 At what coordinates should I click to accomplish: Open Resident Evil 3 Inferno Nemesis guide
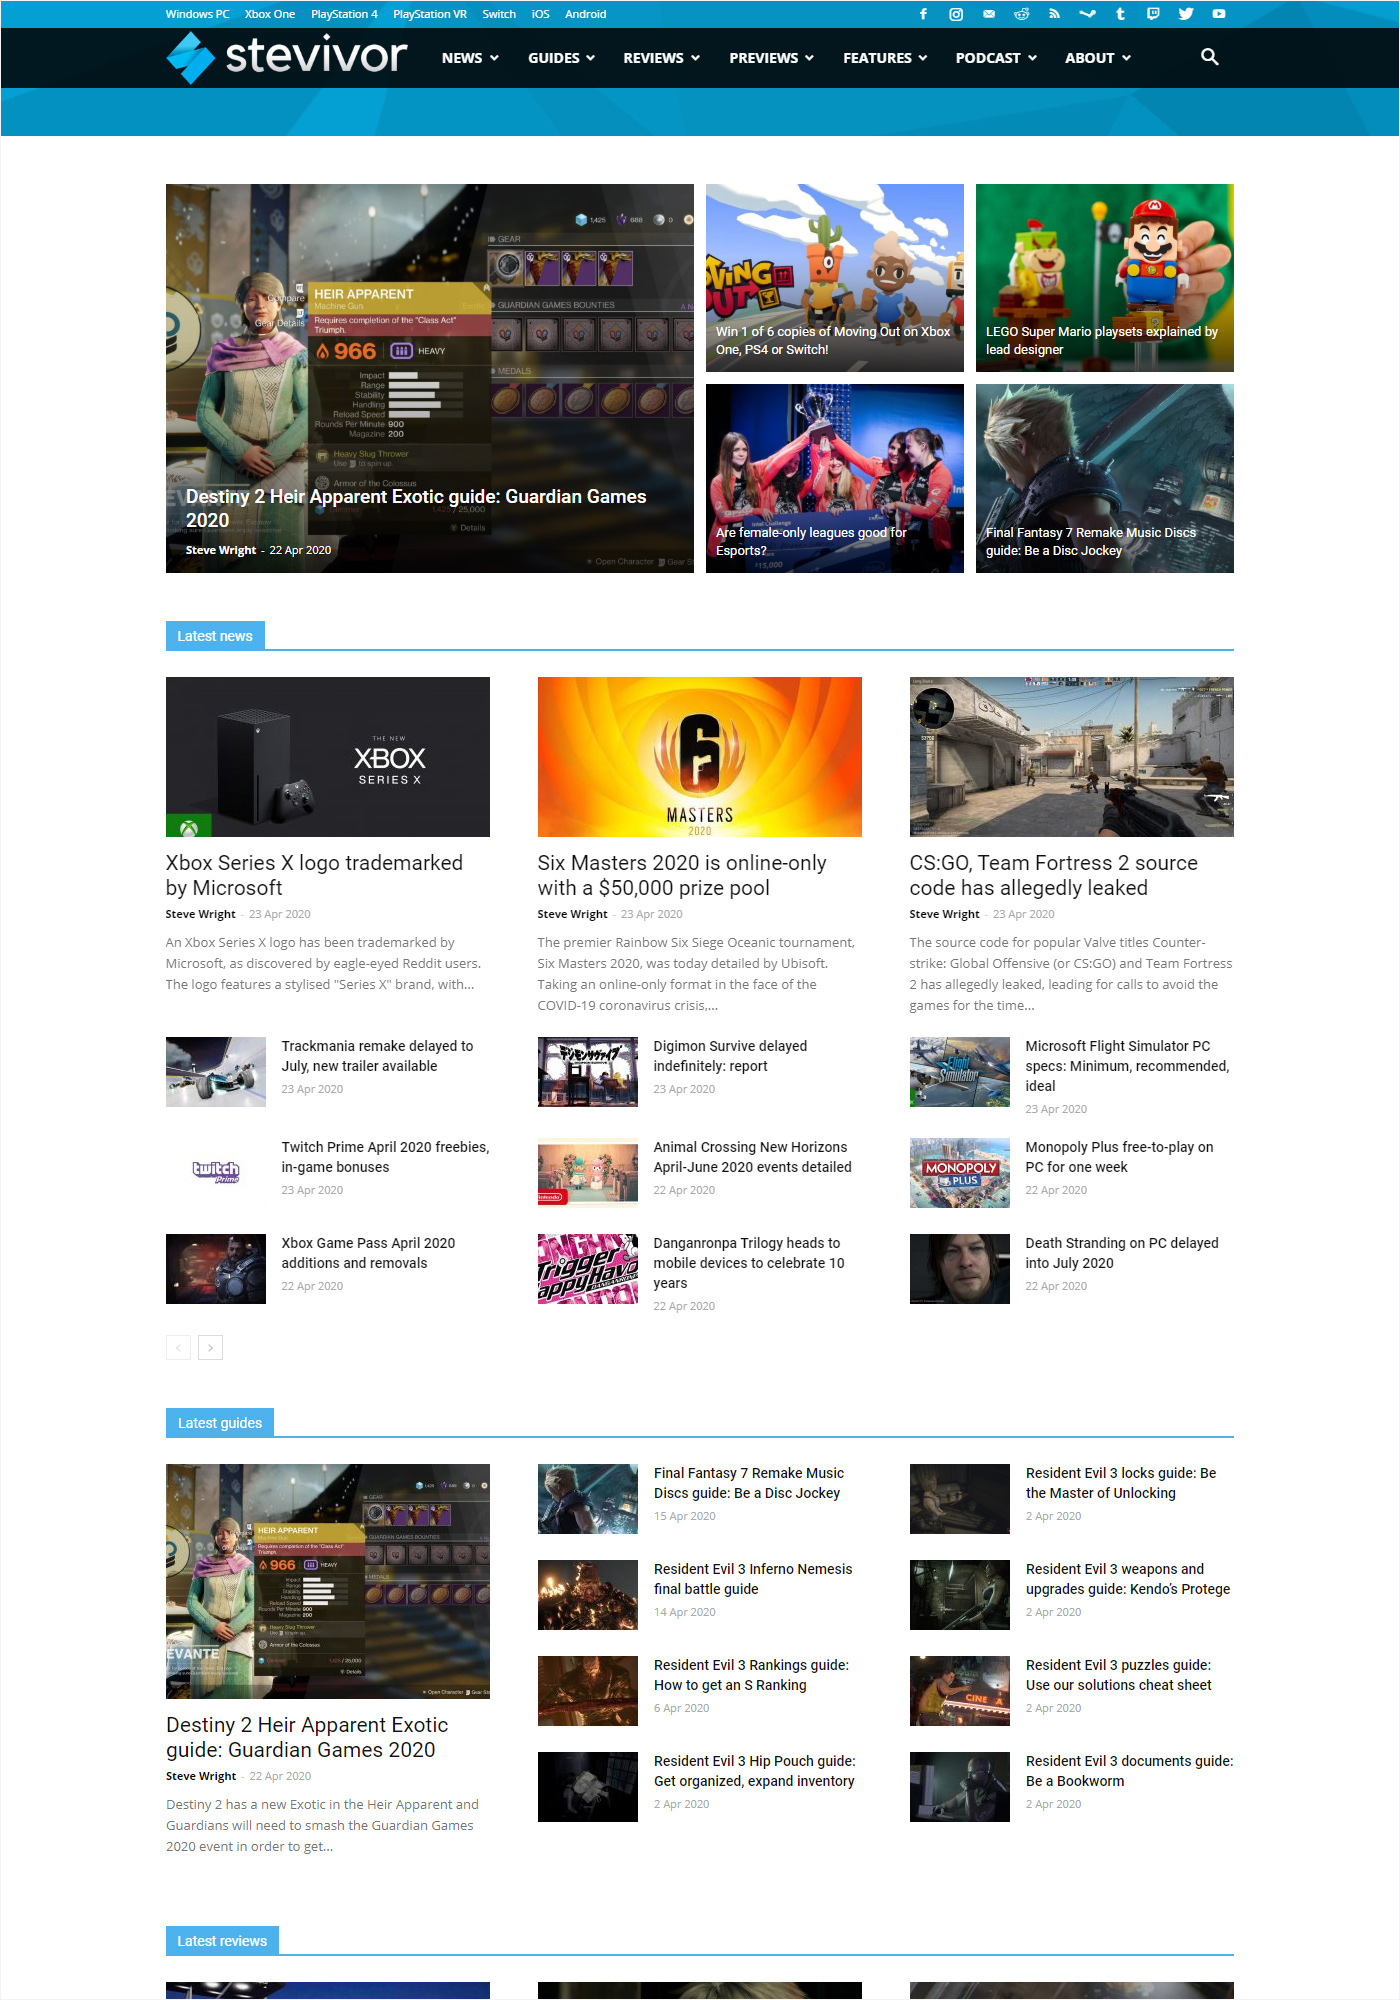[x=753, y=1579]
